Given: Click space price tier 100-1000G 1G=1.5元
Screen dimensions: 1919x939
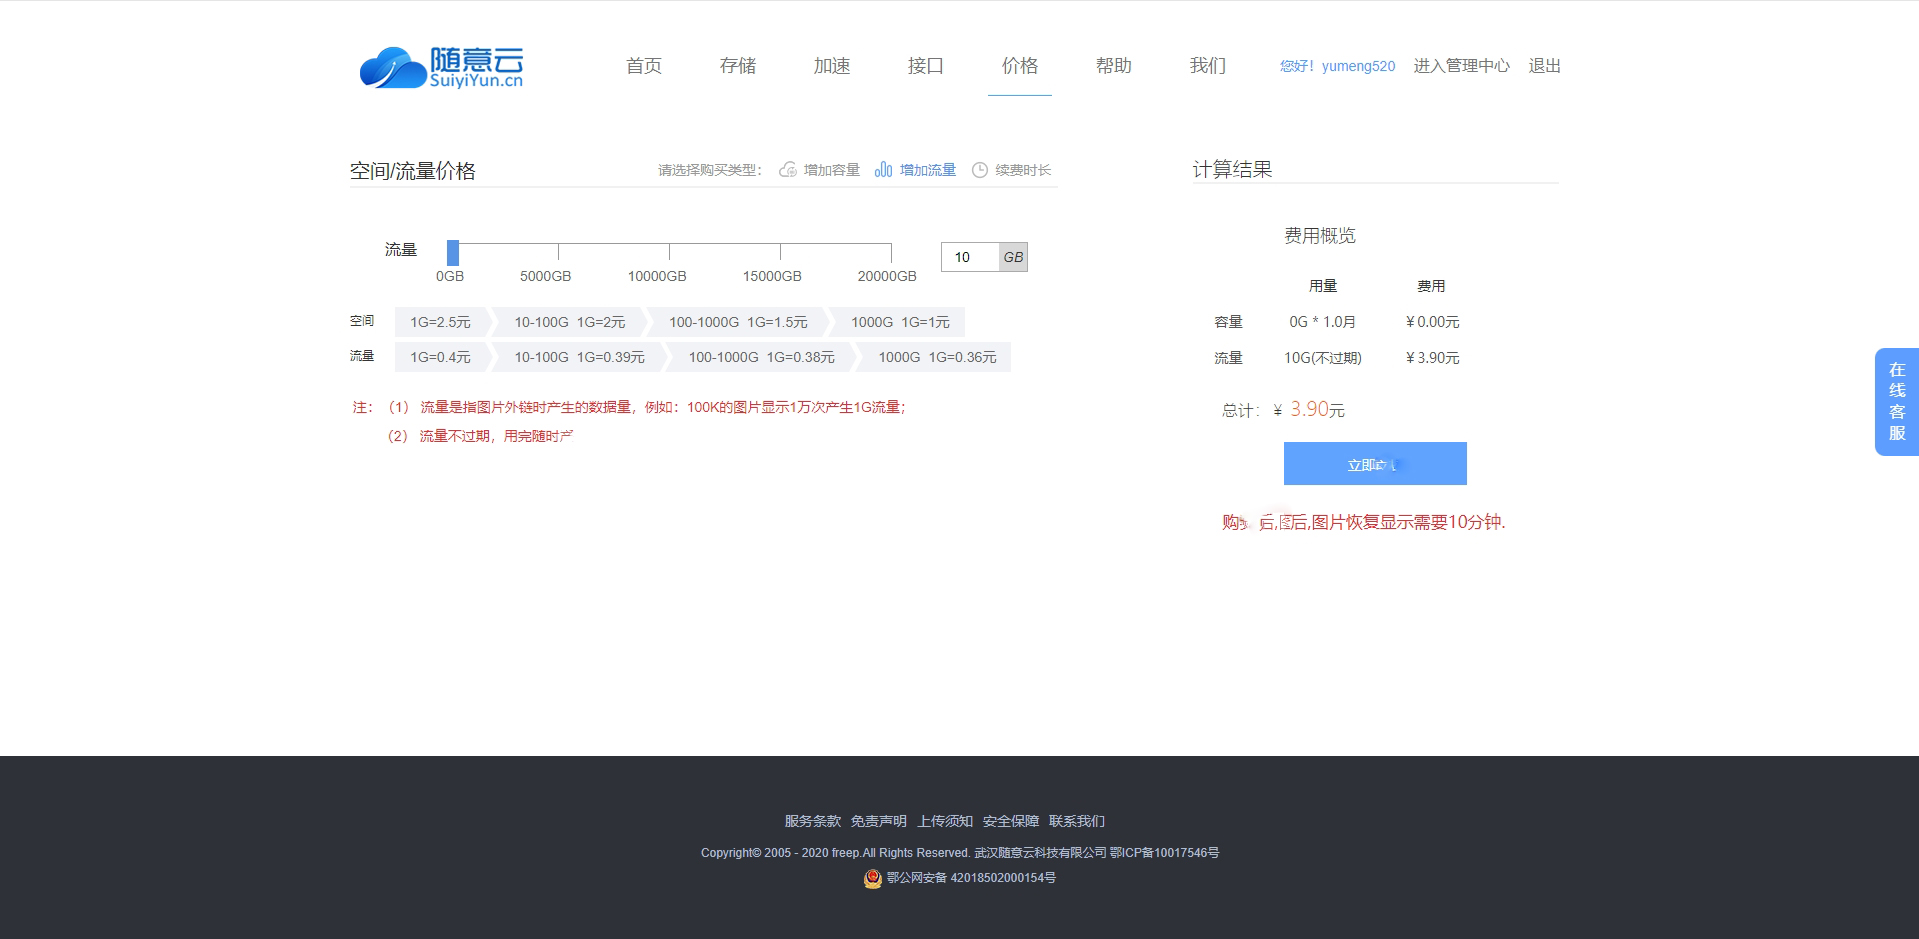Looking at the screenshot, I should click(x=738, y=322).
